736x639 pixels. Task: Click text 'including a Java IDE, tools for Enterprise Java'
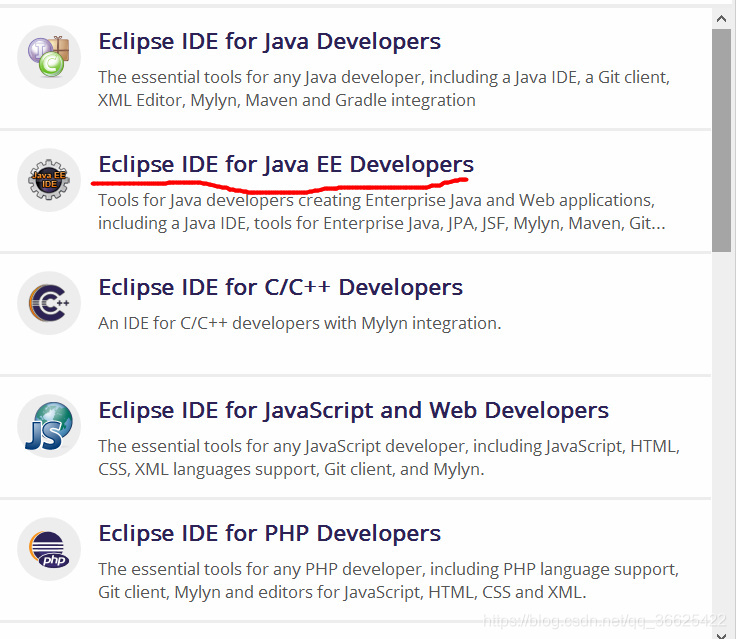click(271, 223)
